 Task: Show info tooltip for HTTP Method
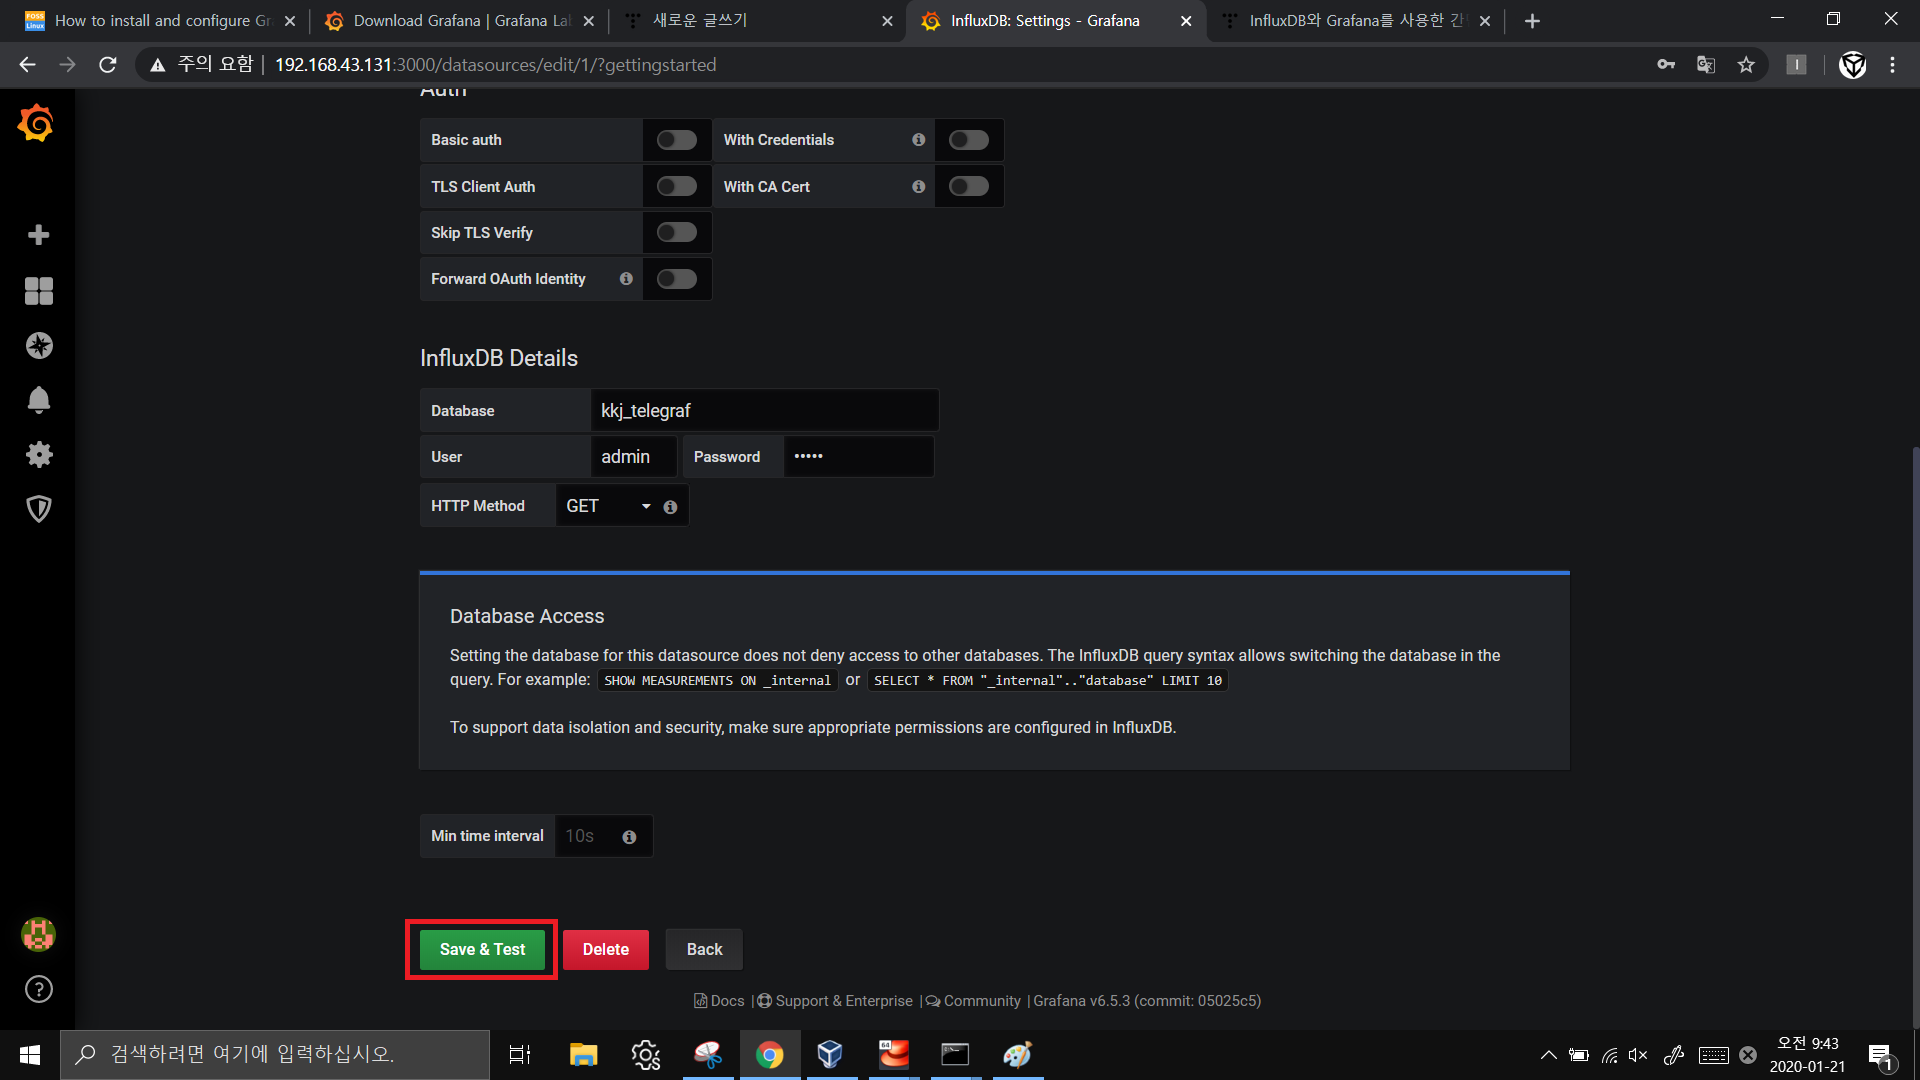(670, 507)
